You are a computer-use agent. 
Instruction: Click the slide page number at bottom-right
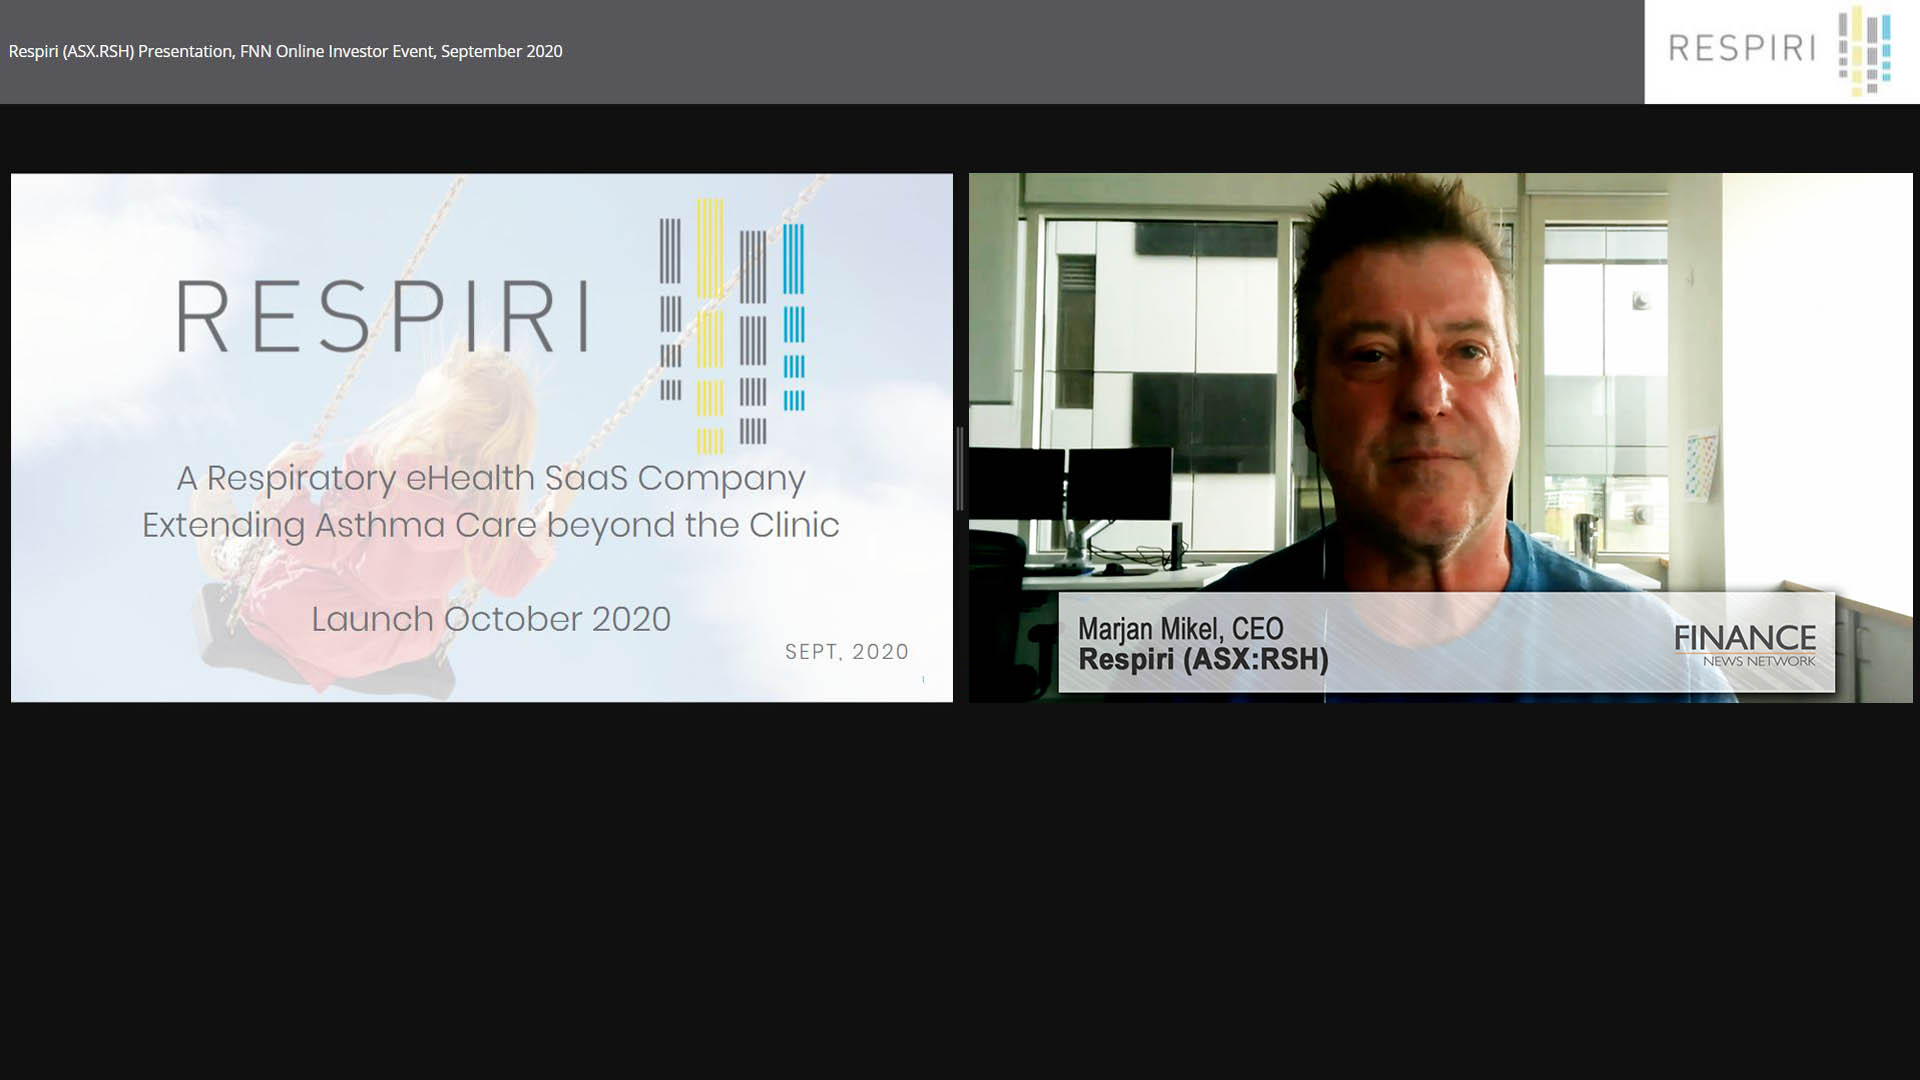tap(923, 680)
